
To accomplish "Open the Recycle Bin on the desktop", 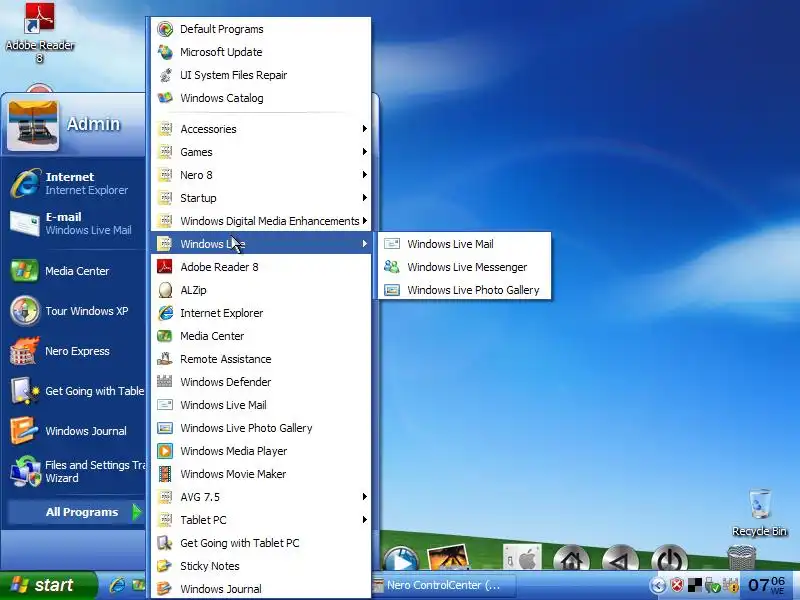I will tap(759, 512).
